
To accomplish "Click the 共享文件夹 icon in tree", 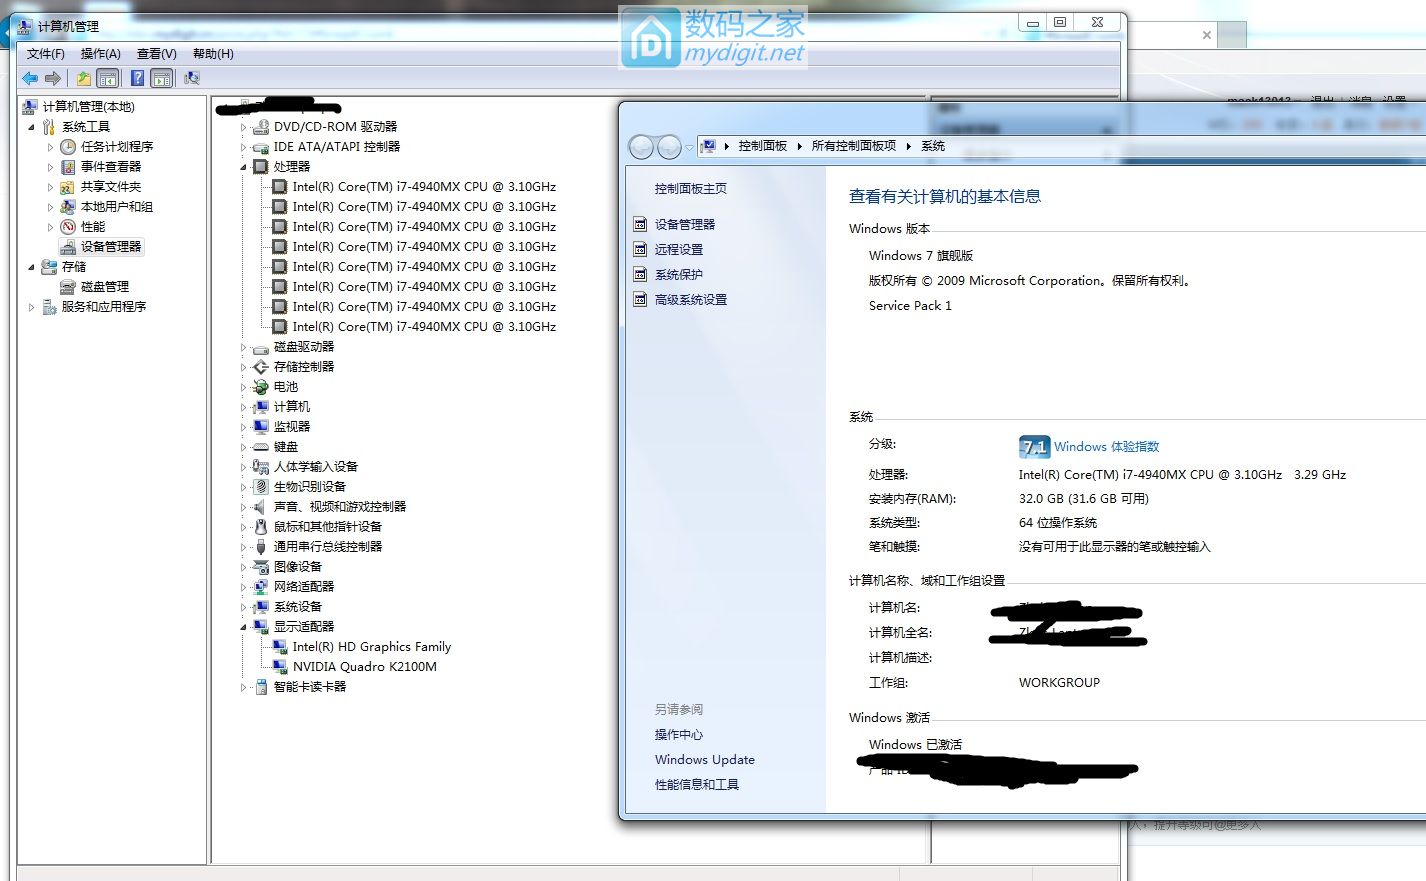I will pos(68,186).
